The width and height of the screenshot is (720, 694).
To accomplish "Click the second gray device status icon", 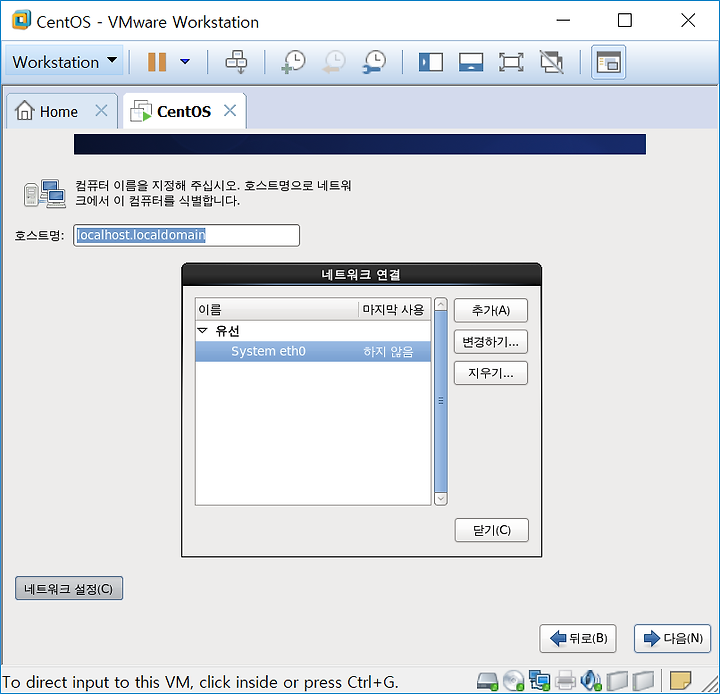I will (643, 681).
